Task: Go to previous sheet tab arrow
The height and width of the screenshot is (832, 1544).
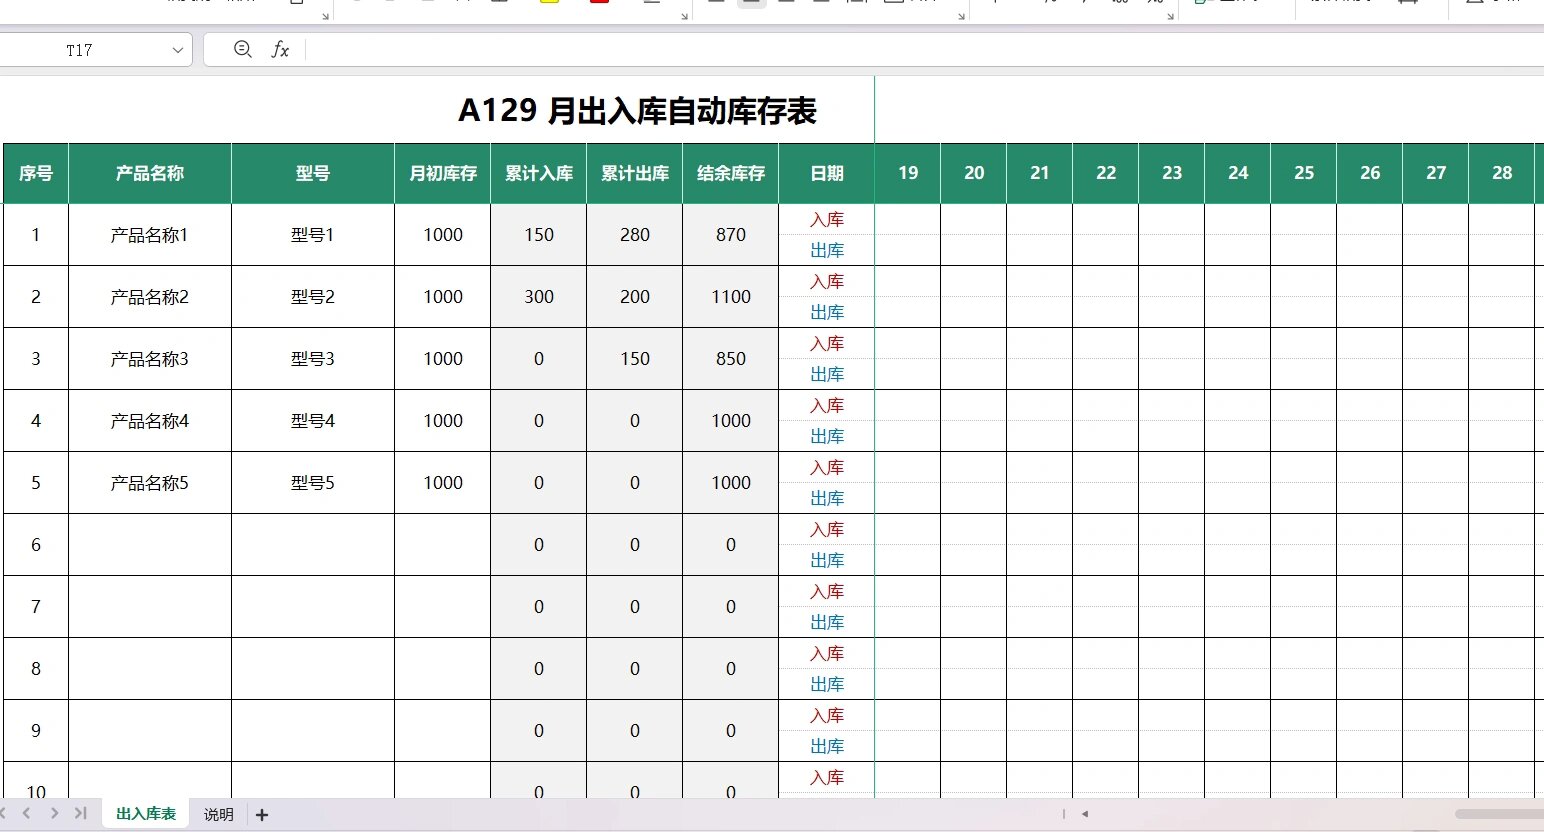Action: pos(27,813)
